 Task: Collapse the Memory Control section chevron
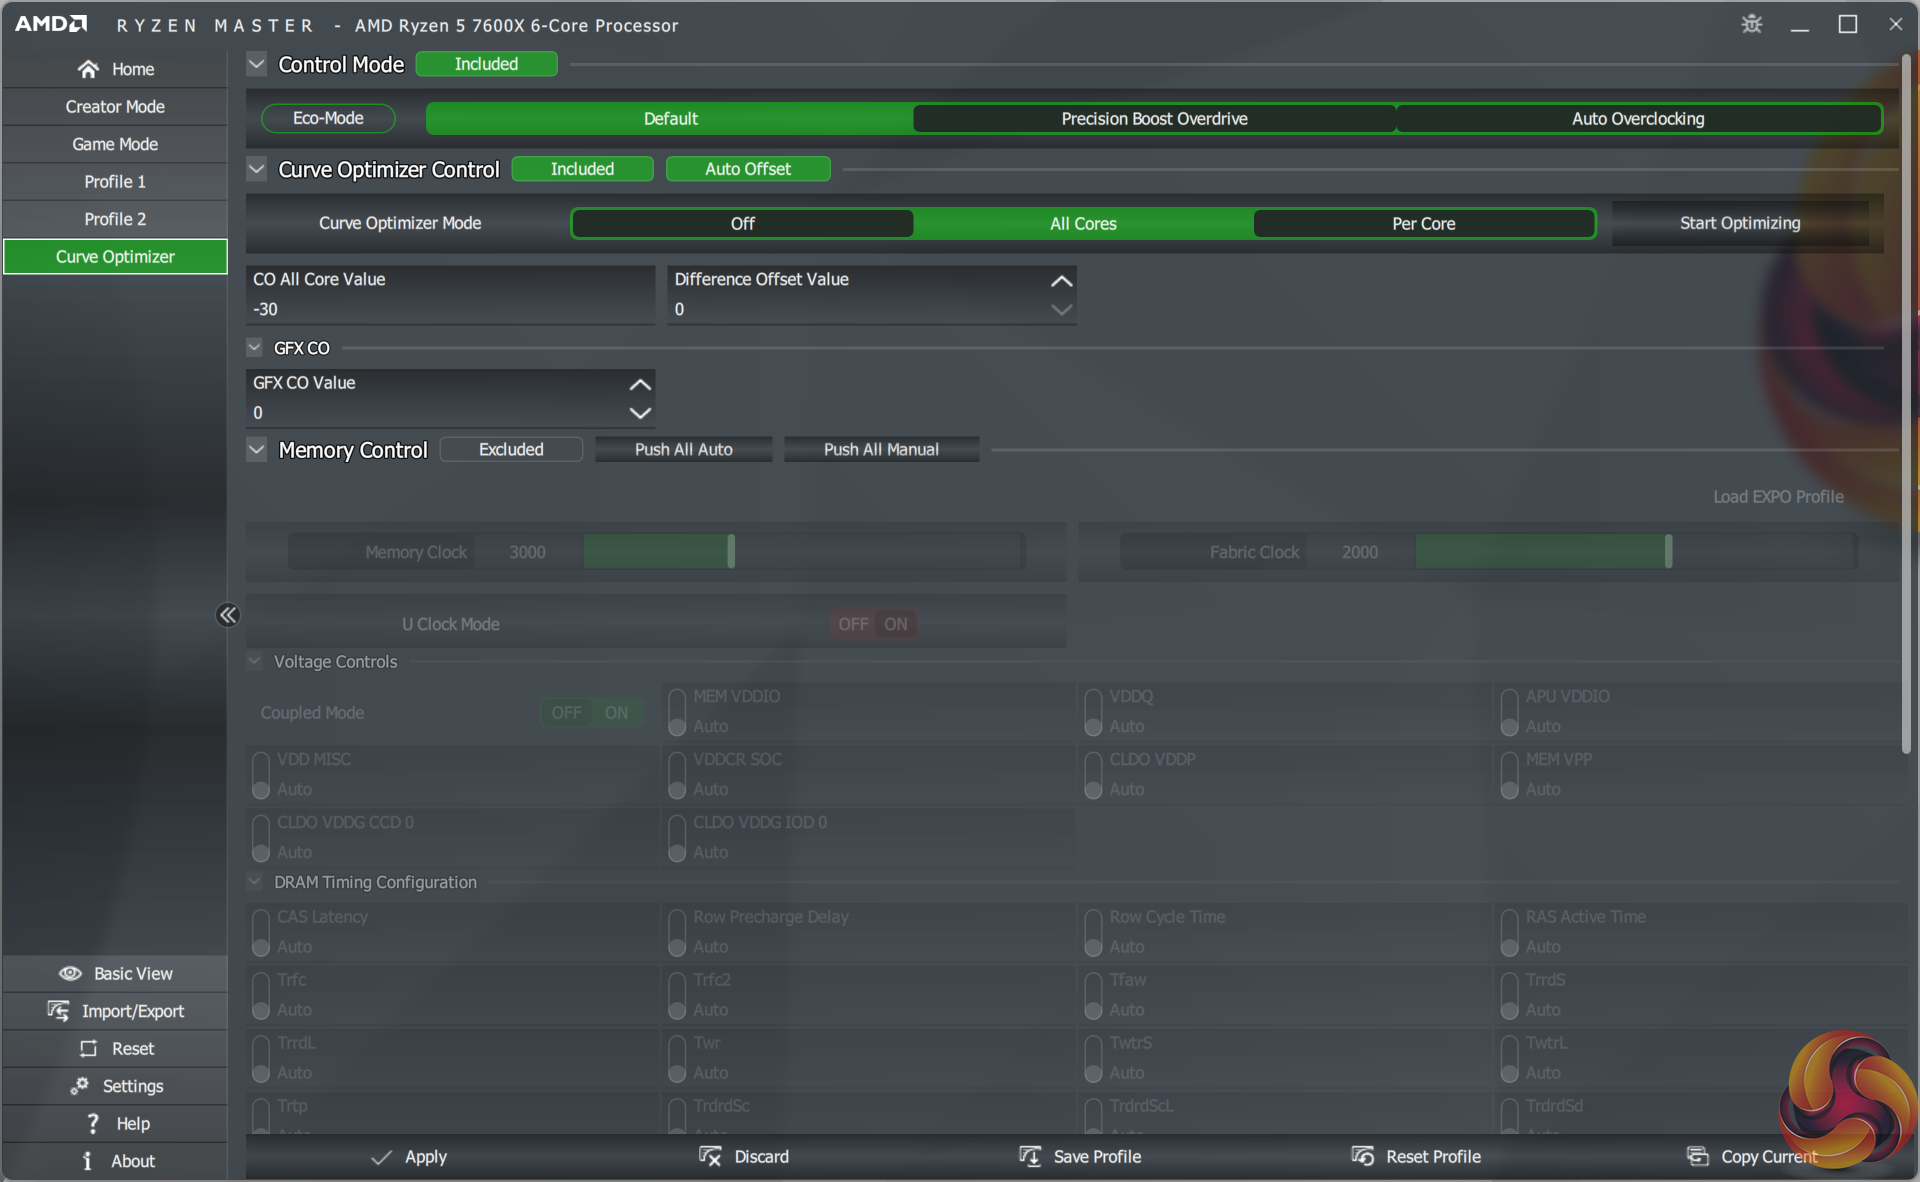click(x=257, y=450)
